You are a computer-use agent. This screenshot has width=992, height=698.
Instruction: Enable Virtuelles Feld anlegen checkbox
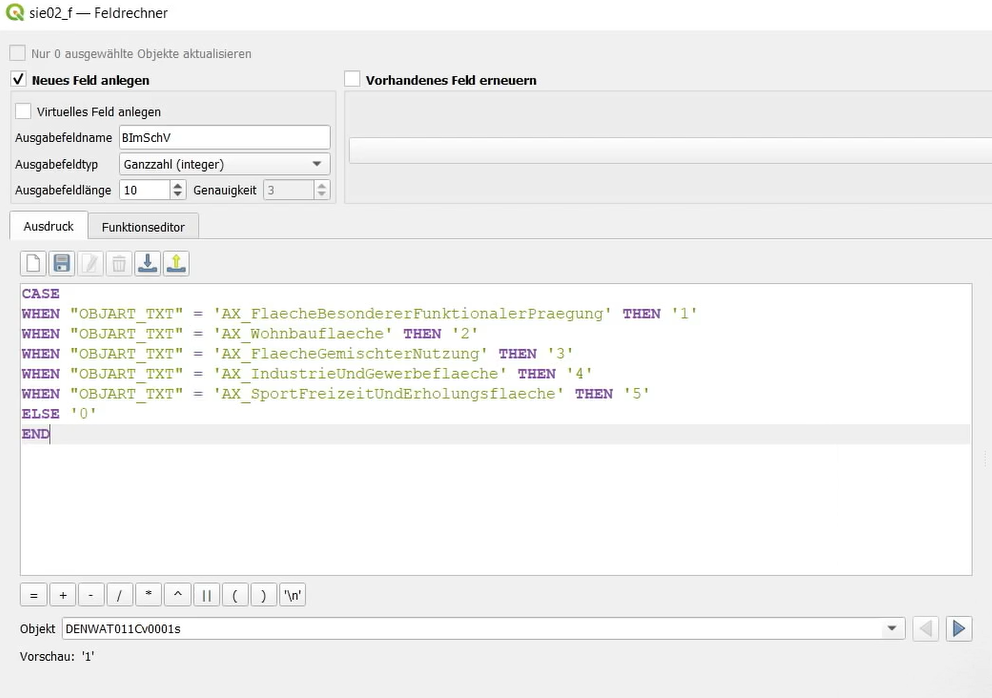pos(23,111)
